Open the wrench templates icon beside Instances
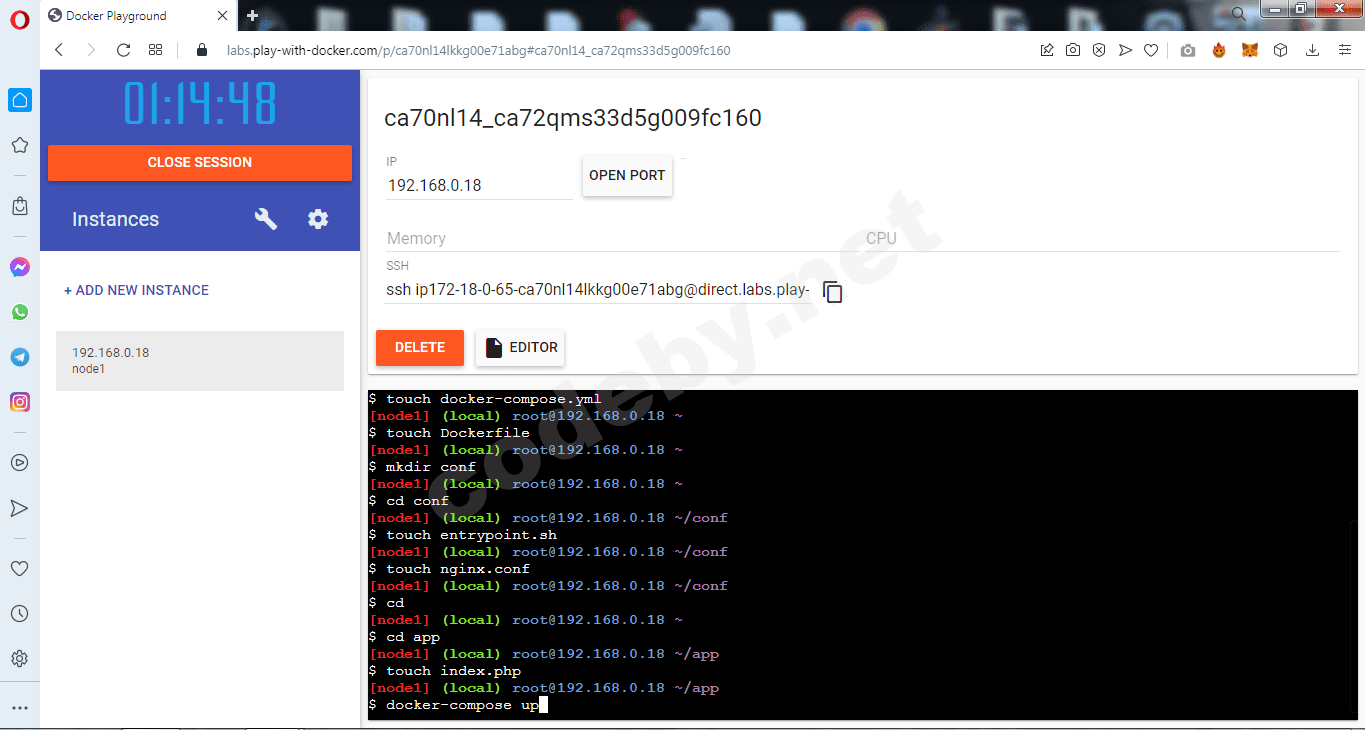The height and width of the screenshot is (730, 1365). tap(266, 219)
